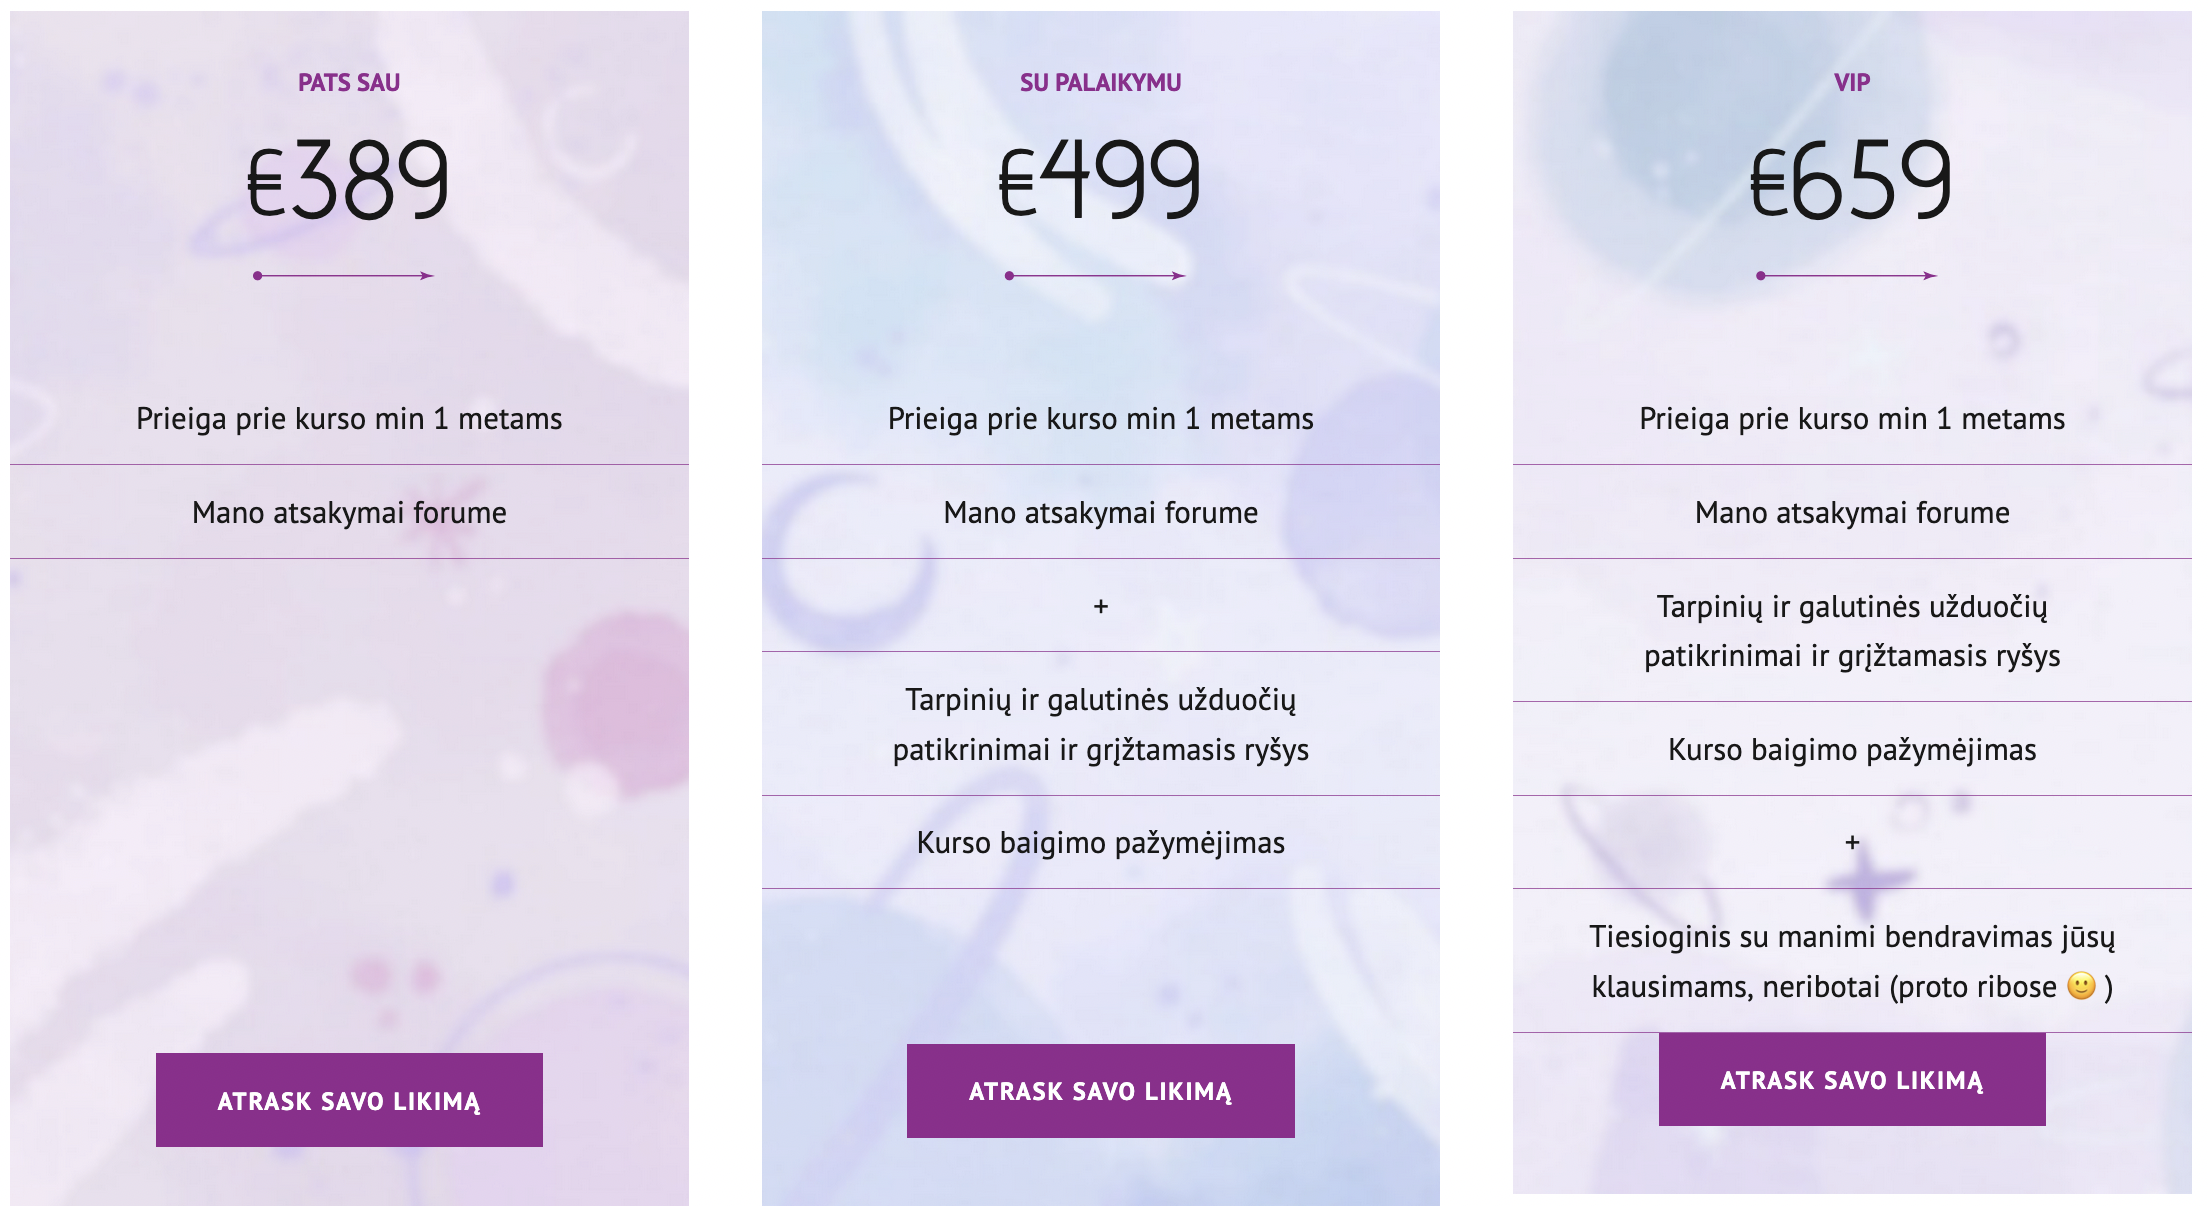Click "Tarpinių ir galutinės užduočių" in SU PALAIKYMU plan
The image size is (2208, 1206).
coord(1100,700)
